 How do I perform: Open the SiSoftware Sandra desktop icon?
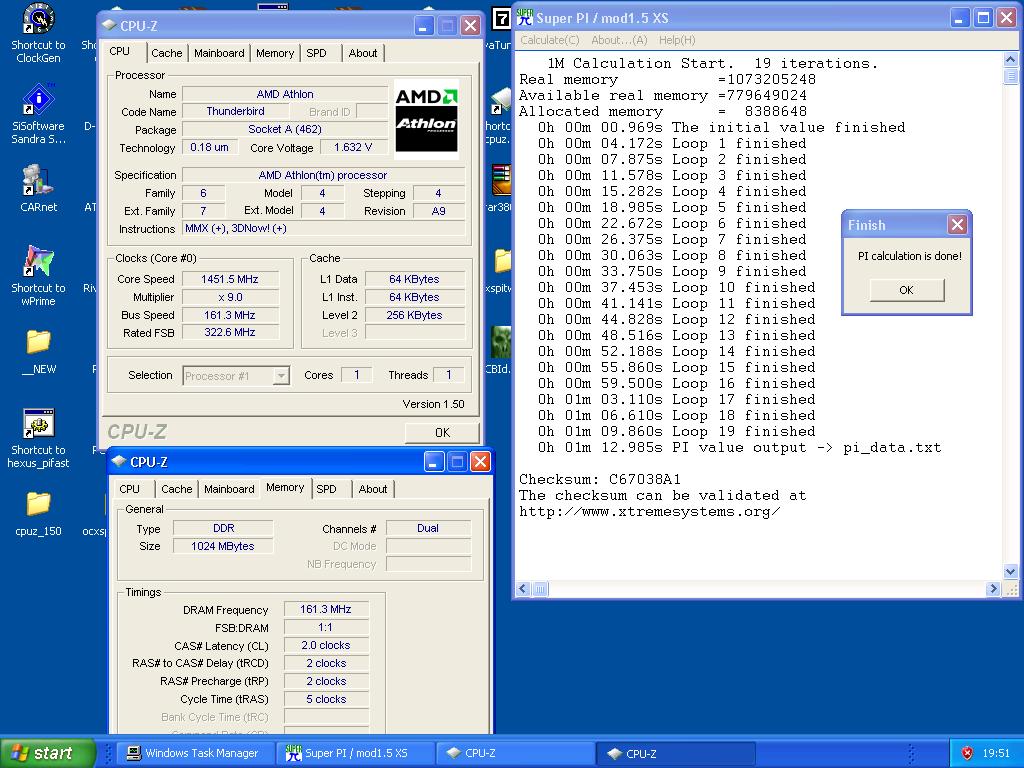[x=39, y=114]
